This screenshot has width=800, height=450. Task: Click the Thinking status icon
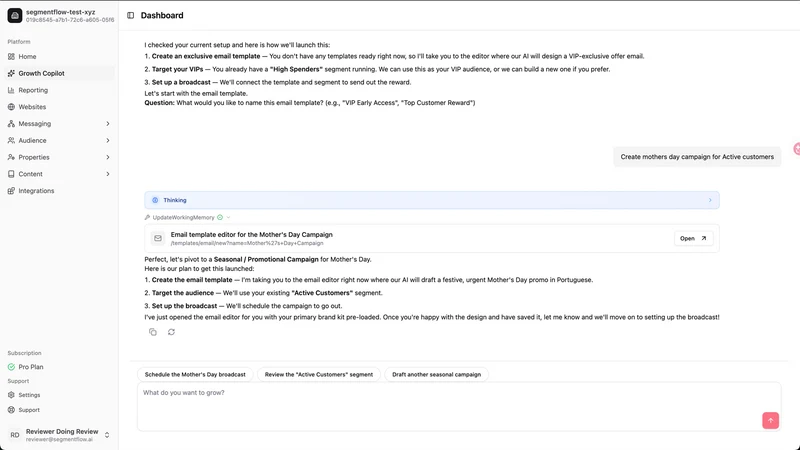click(x=155, y=200)
